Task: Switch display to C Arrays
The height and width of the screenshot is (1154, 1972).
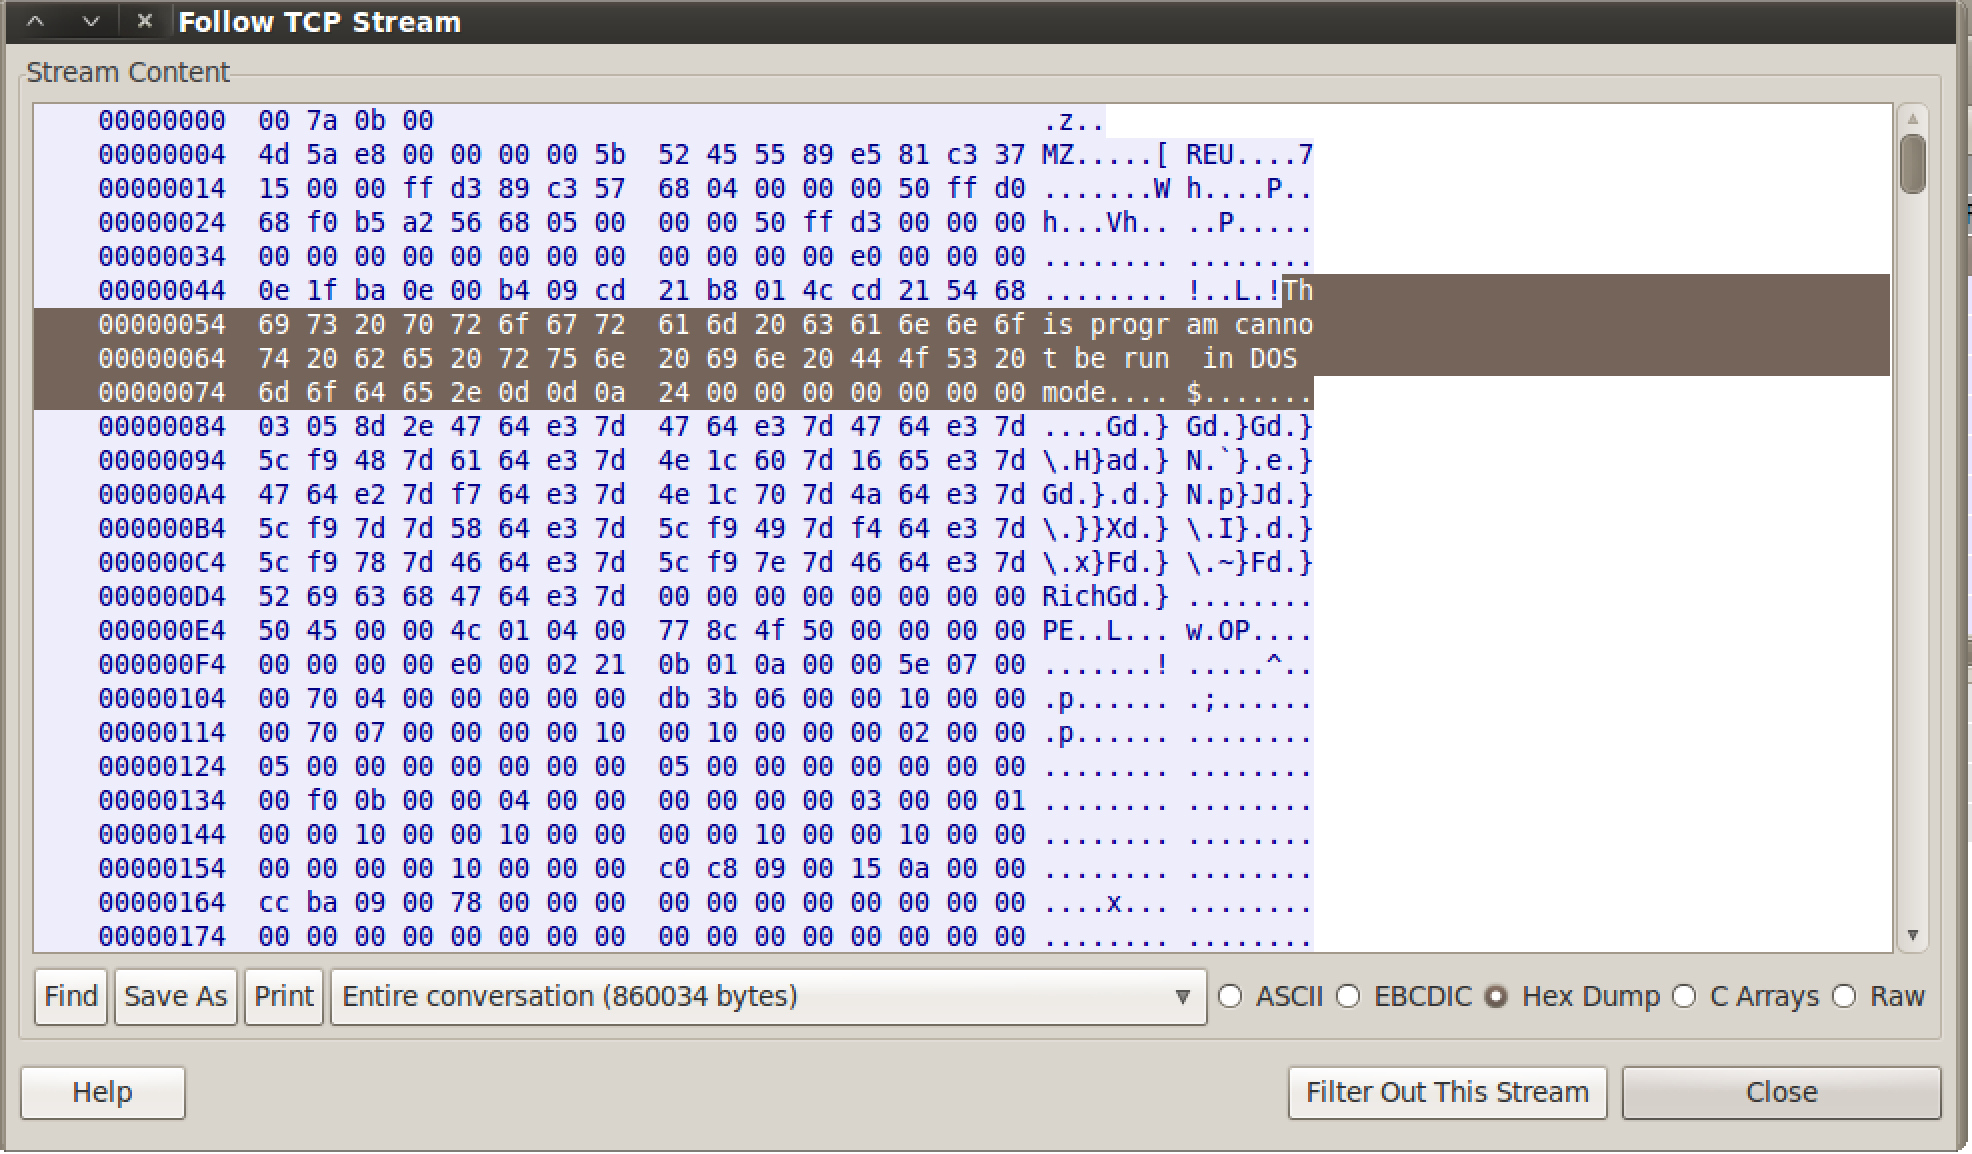Action: click(1685, 997)
